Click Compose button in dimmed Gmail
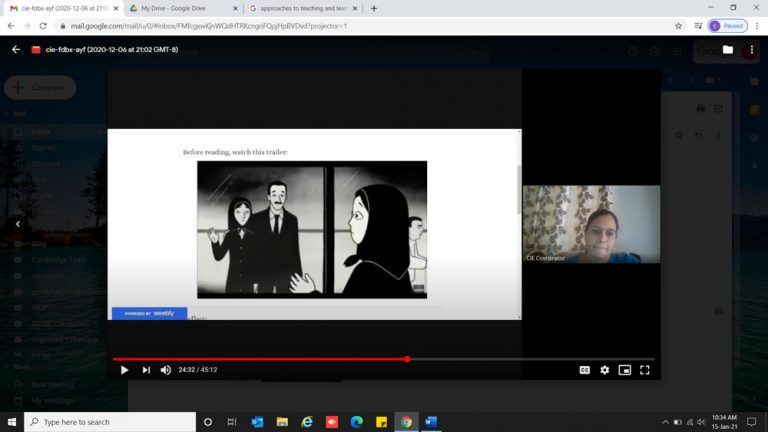 point(40,88)
